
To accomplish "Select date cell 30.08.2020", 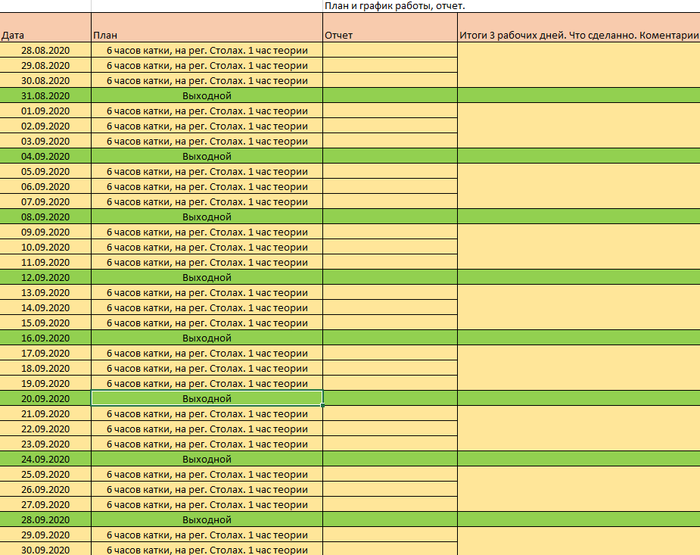I will tap(46, 81).
